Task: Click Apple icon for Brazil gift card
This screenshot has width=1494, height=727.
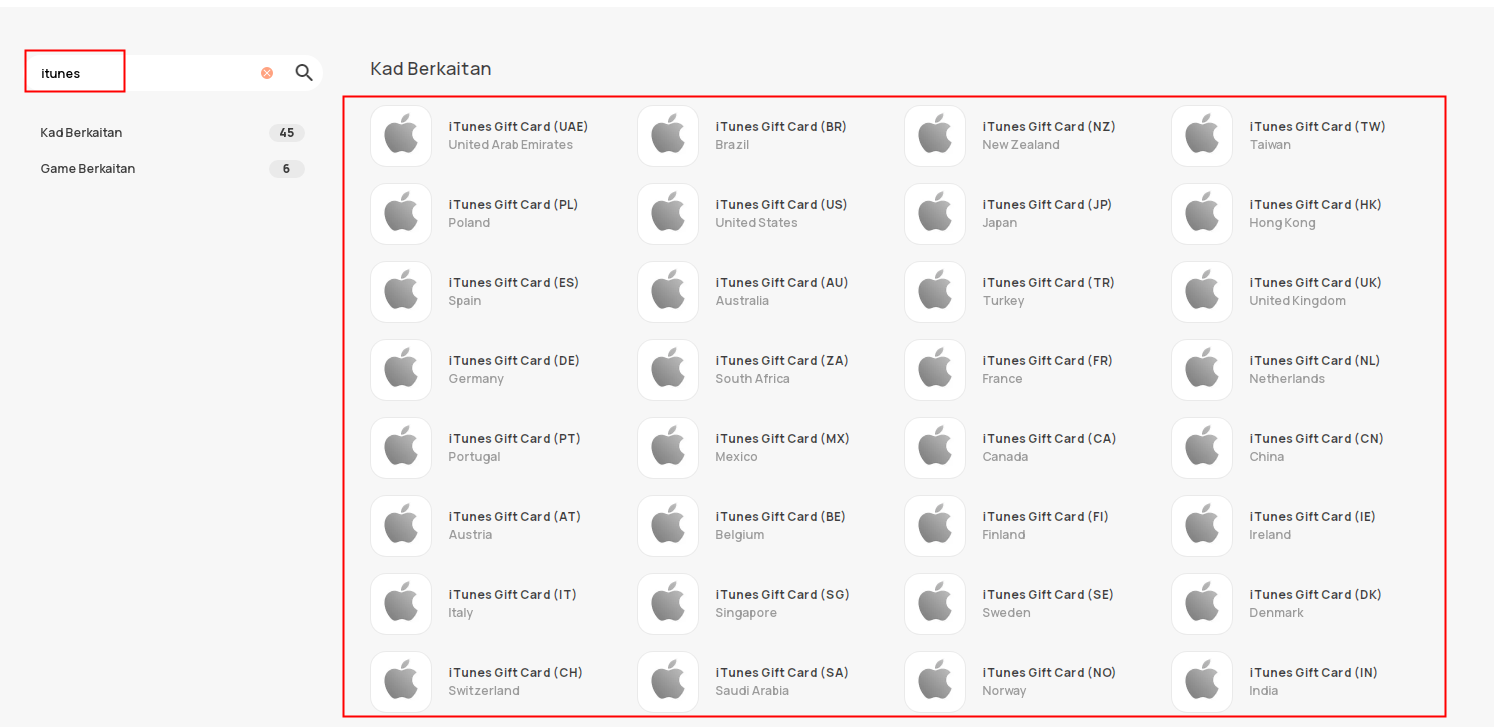Action: [668, 136]
